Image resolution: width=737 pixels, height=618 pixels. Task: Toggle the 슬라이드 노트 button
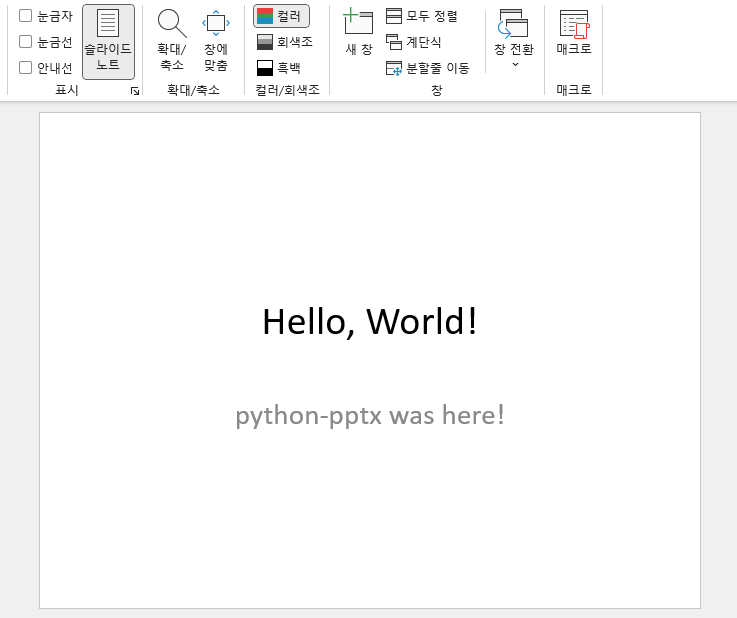point(108,42)
